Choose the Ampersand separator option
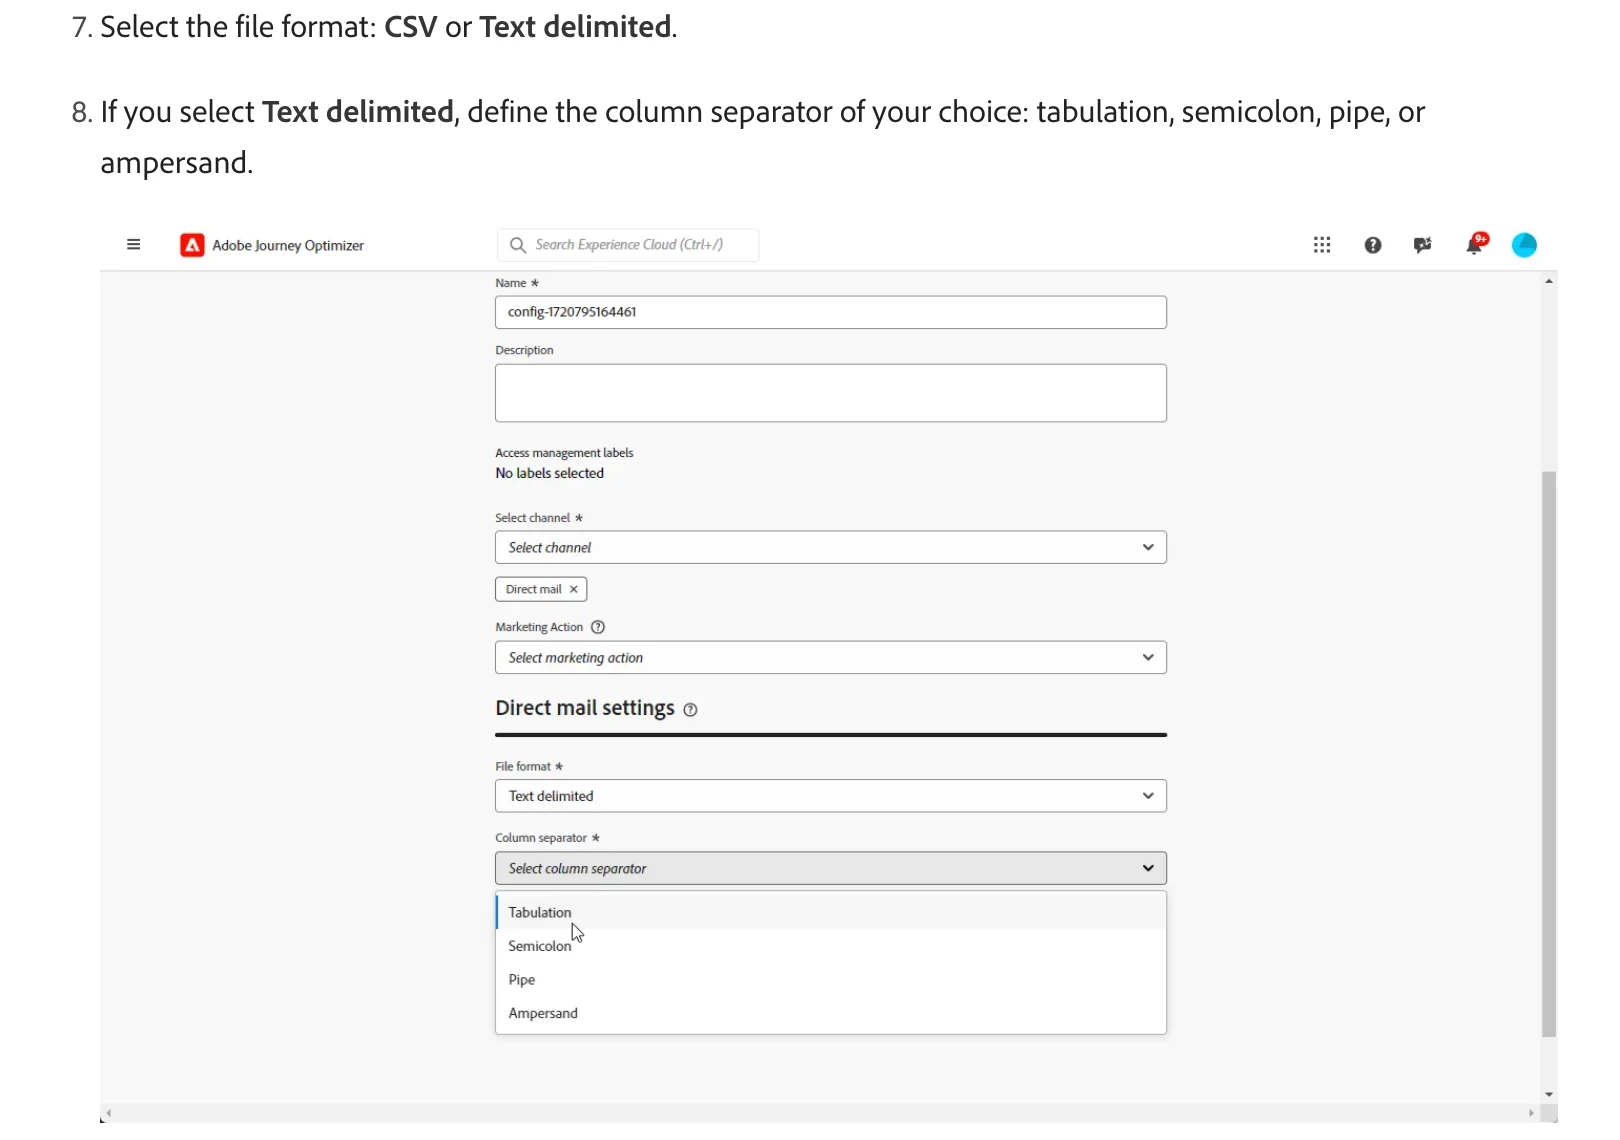This screenshot has height=1140, width=1620. (543, 1013)
